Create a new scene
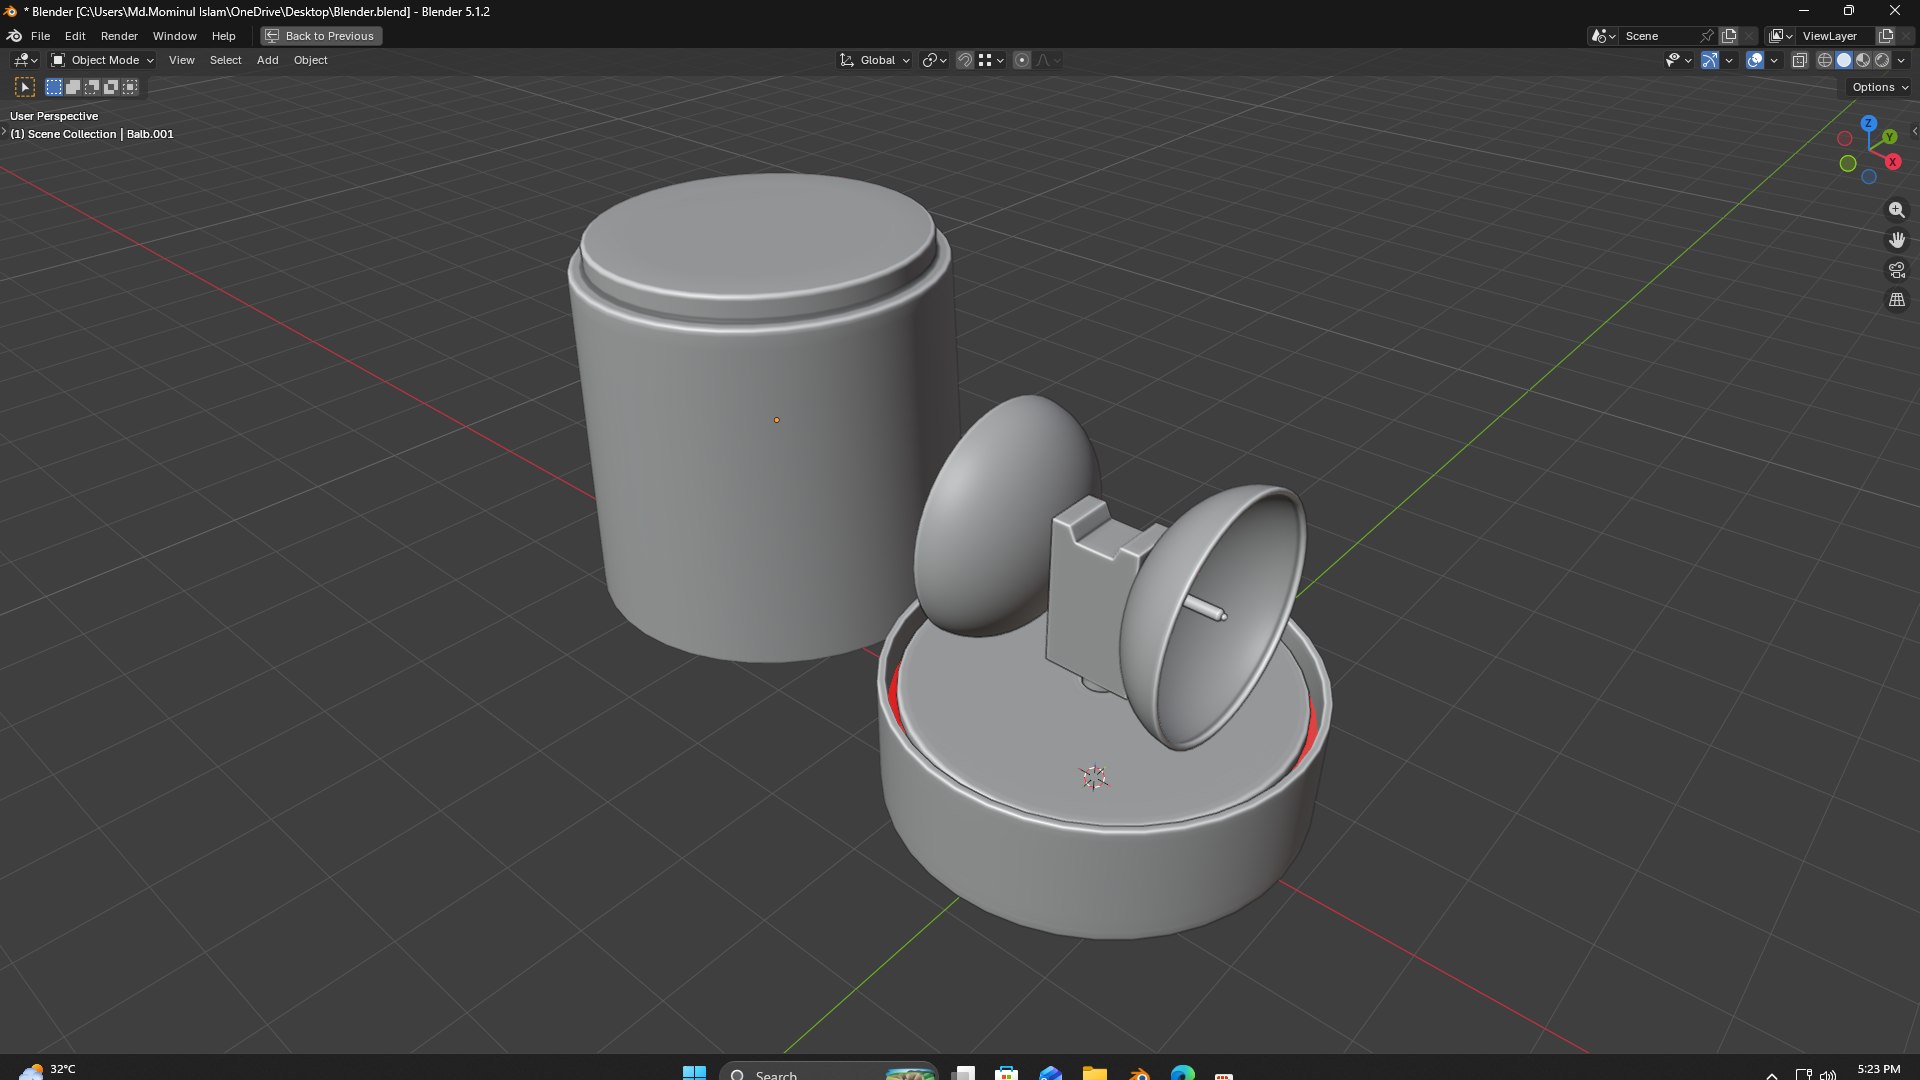The image size is (1920, 1080). 1729,36
